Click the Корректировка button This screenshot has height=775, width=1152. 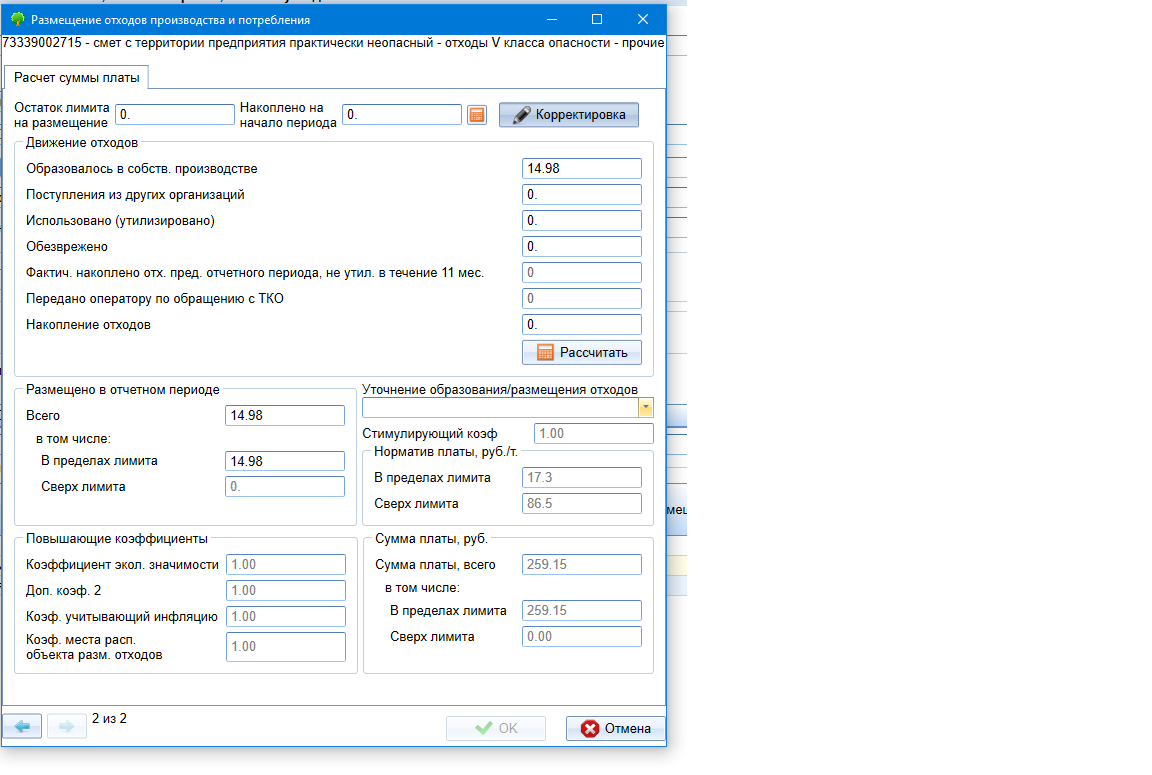coord(568,115)
